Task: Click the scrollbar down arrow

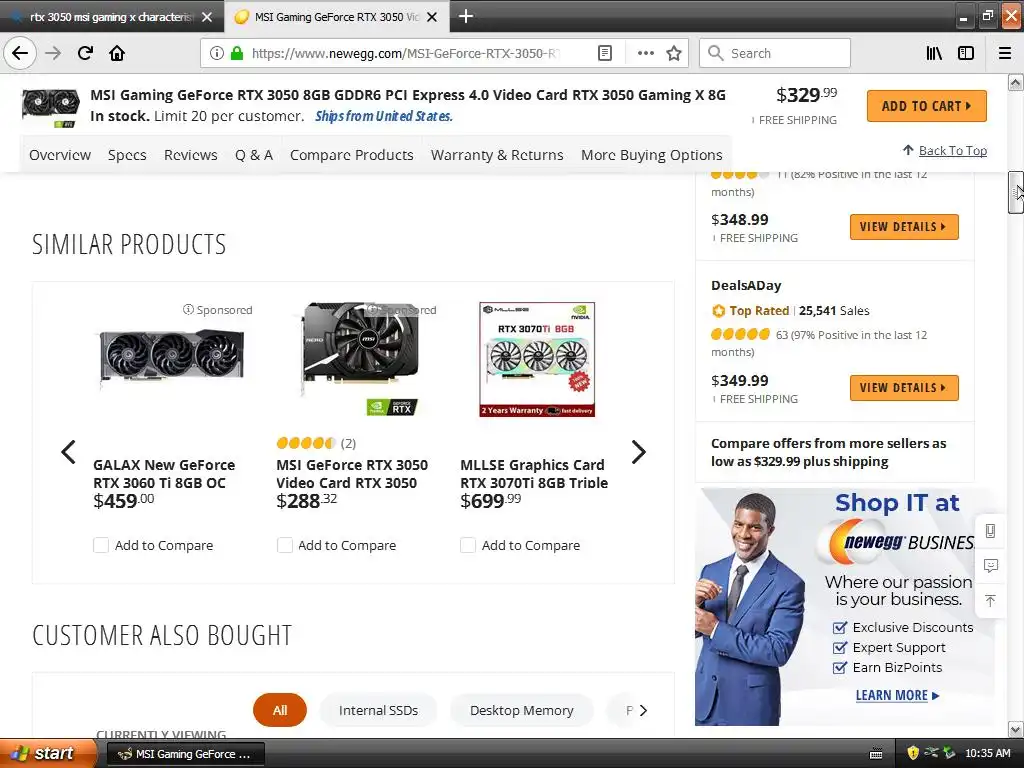Action: (1016, 729)
